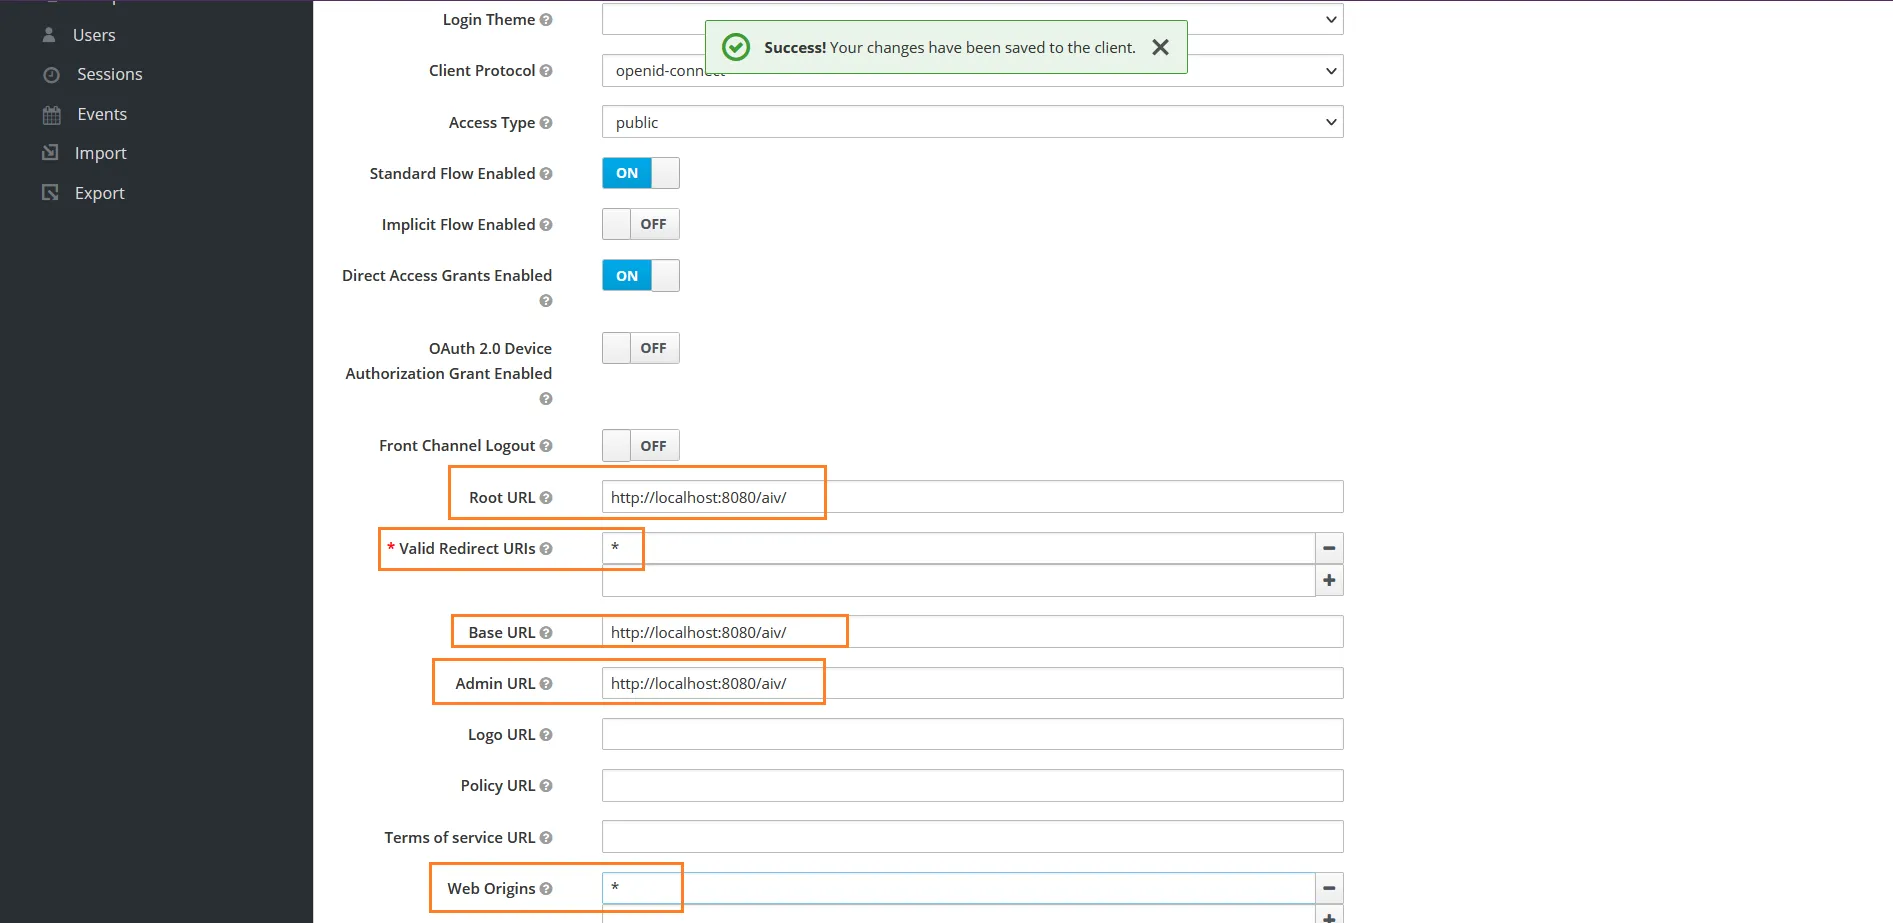Open the Import page
1893x923 pixels.
click(100, 153)
